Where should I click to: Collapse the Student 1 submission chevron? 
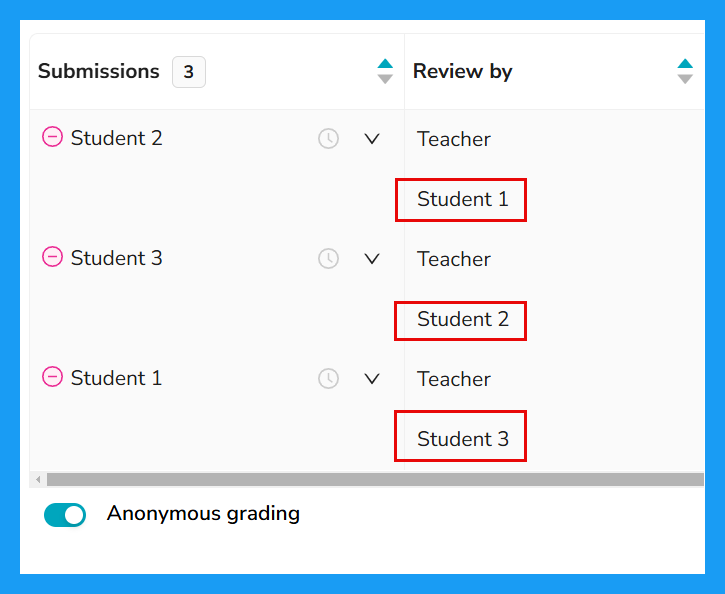(x=372, y=379)
